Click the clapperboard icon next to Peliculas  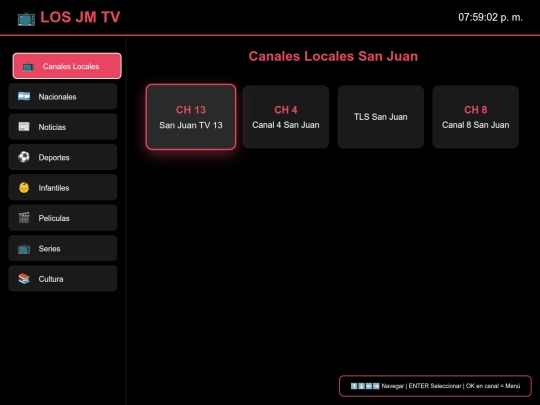tap(24, 218)
